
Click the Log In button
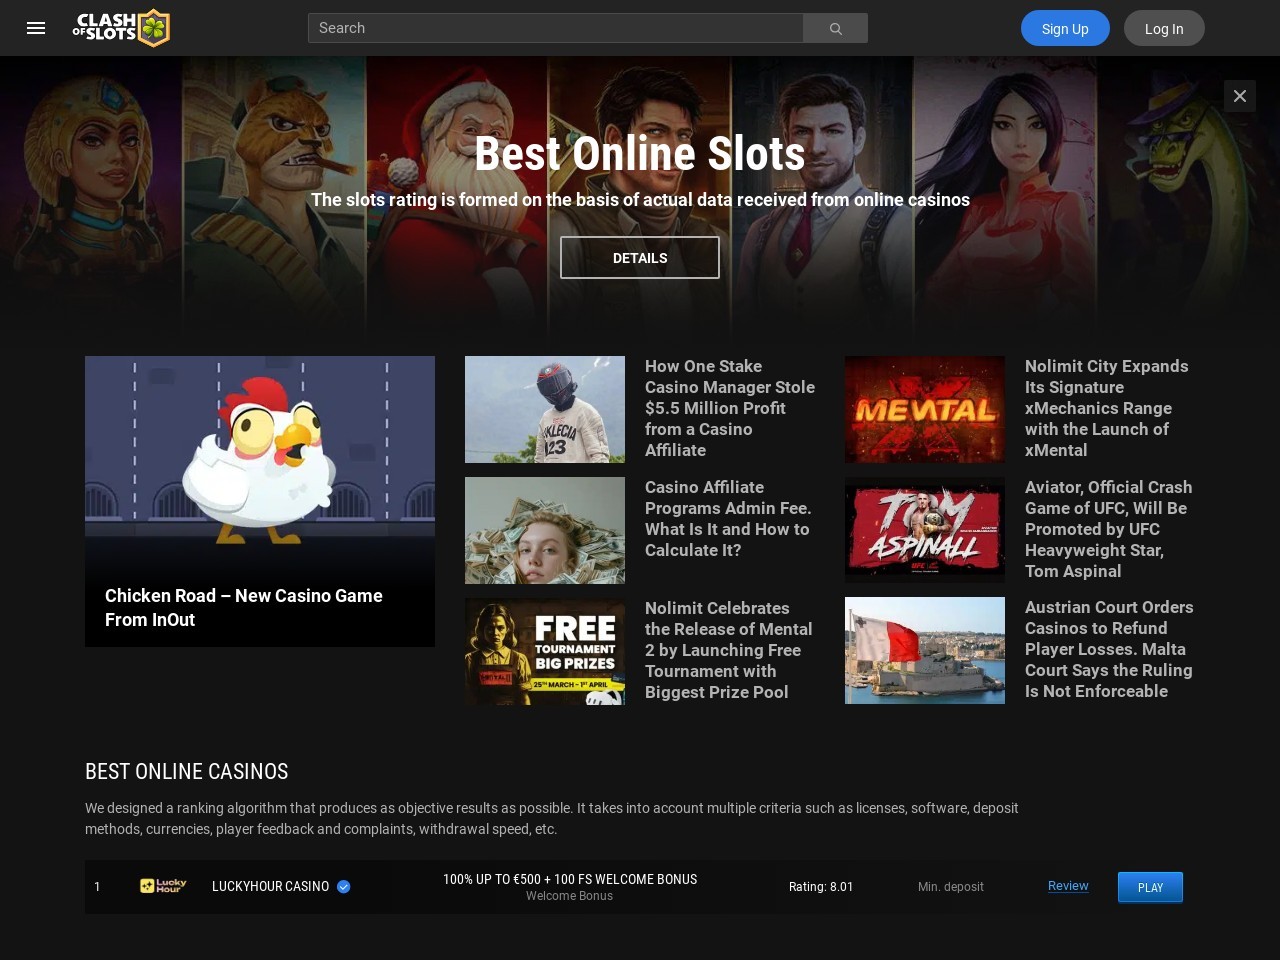click(x=1164, y=28)
